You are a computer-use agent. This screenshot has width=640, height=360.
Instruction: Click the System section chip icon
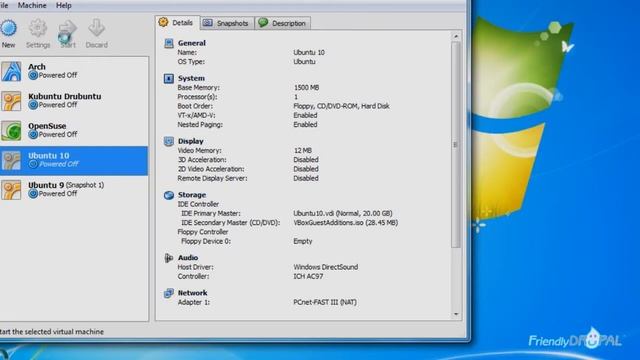point(169,78)
